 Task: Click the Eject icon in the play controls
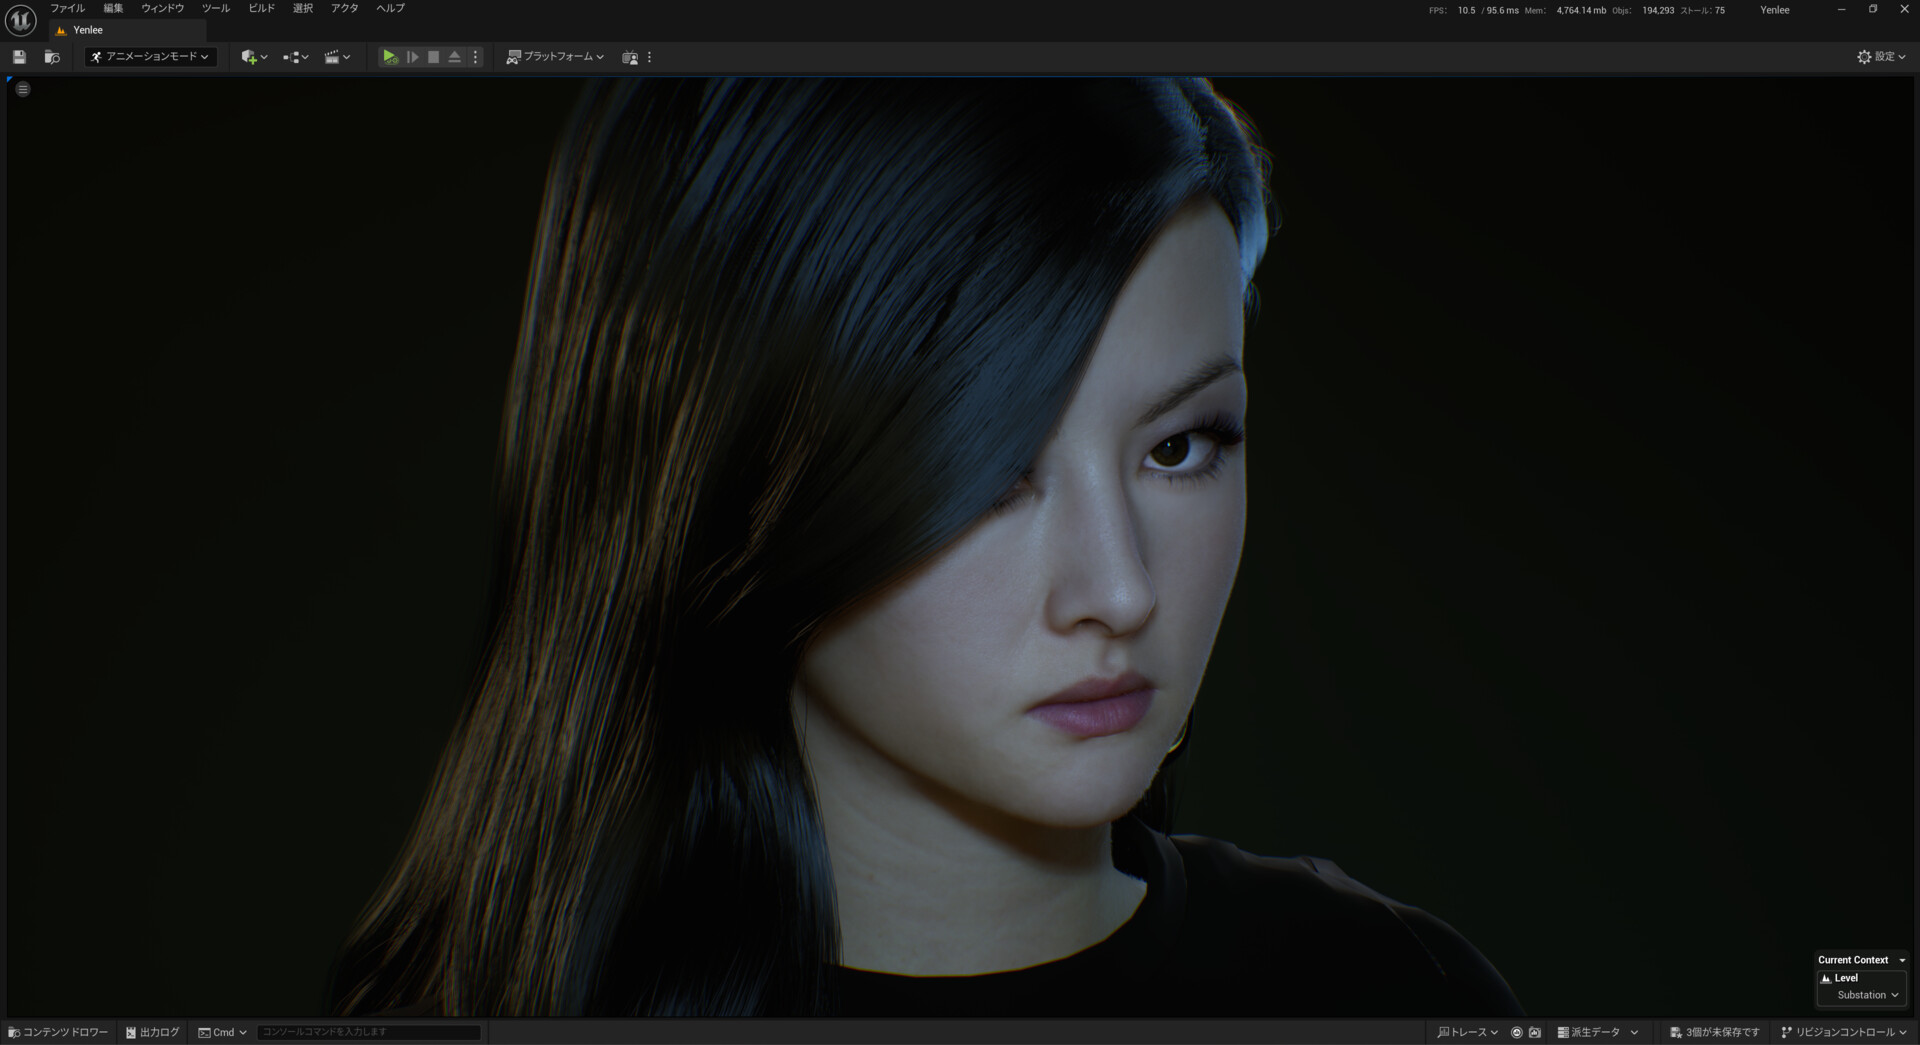pyautogui.click(x=454, y=57)
